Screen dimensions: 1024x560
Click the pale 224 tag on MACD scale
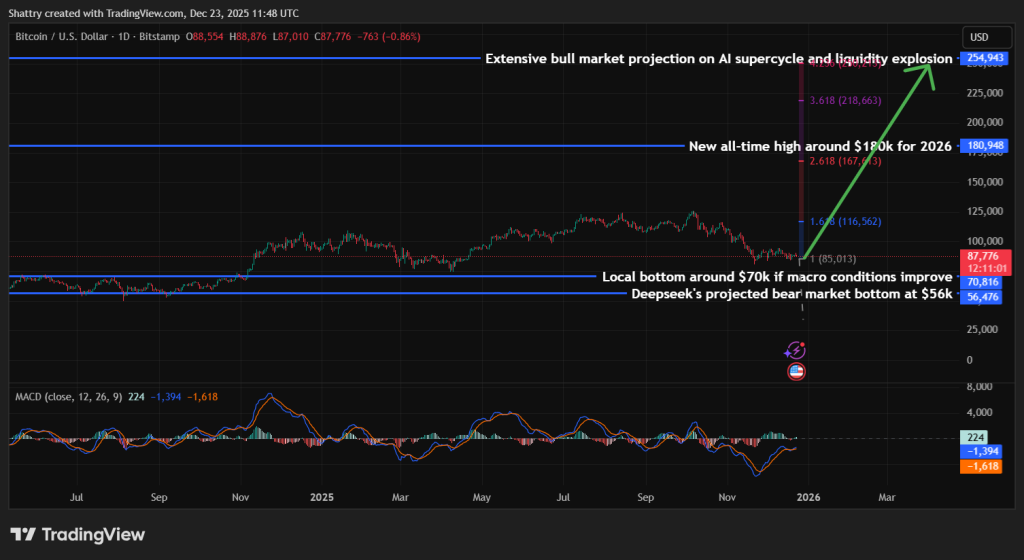974,437
